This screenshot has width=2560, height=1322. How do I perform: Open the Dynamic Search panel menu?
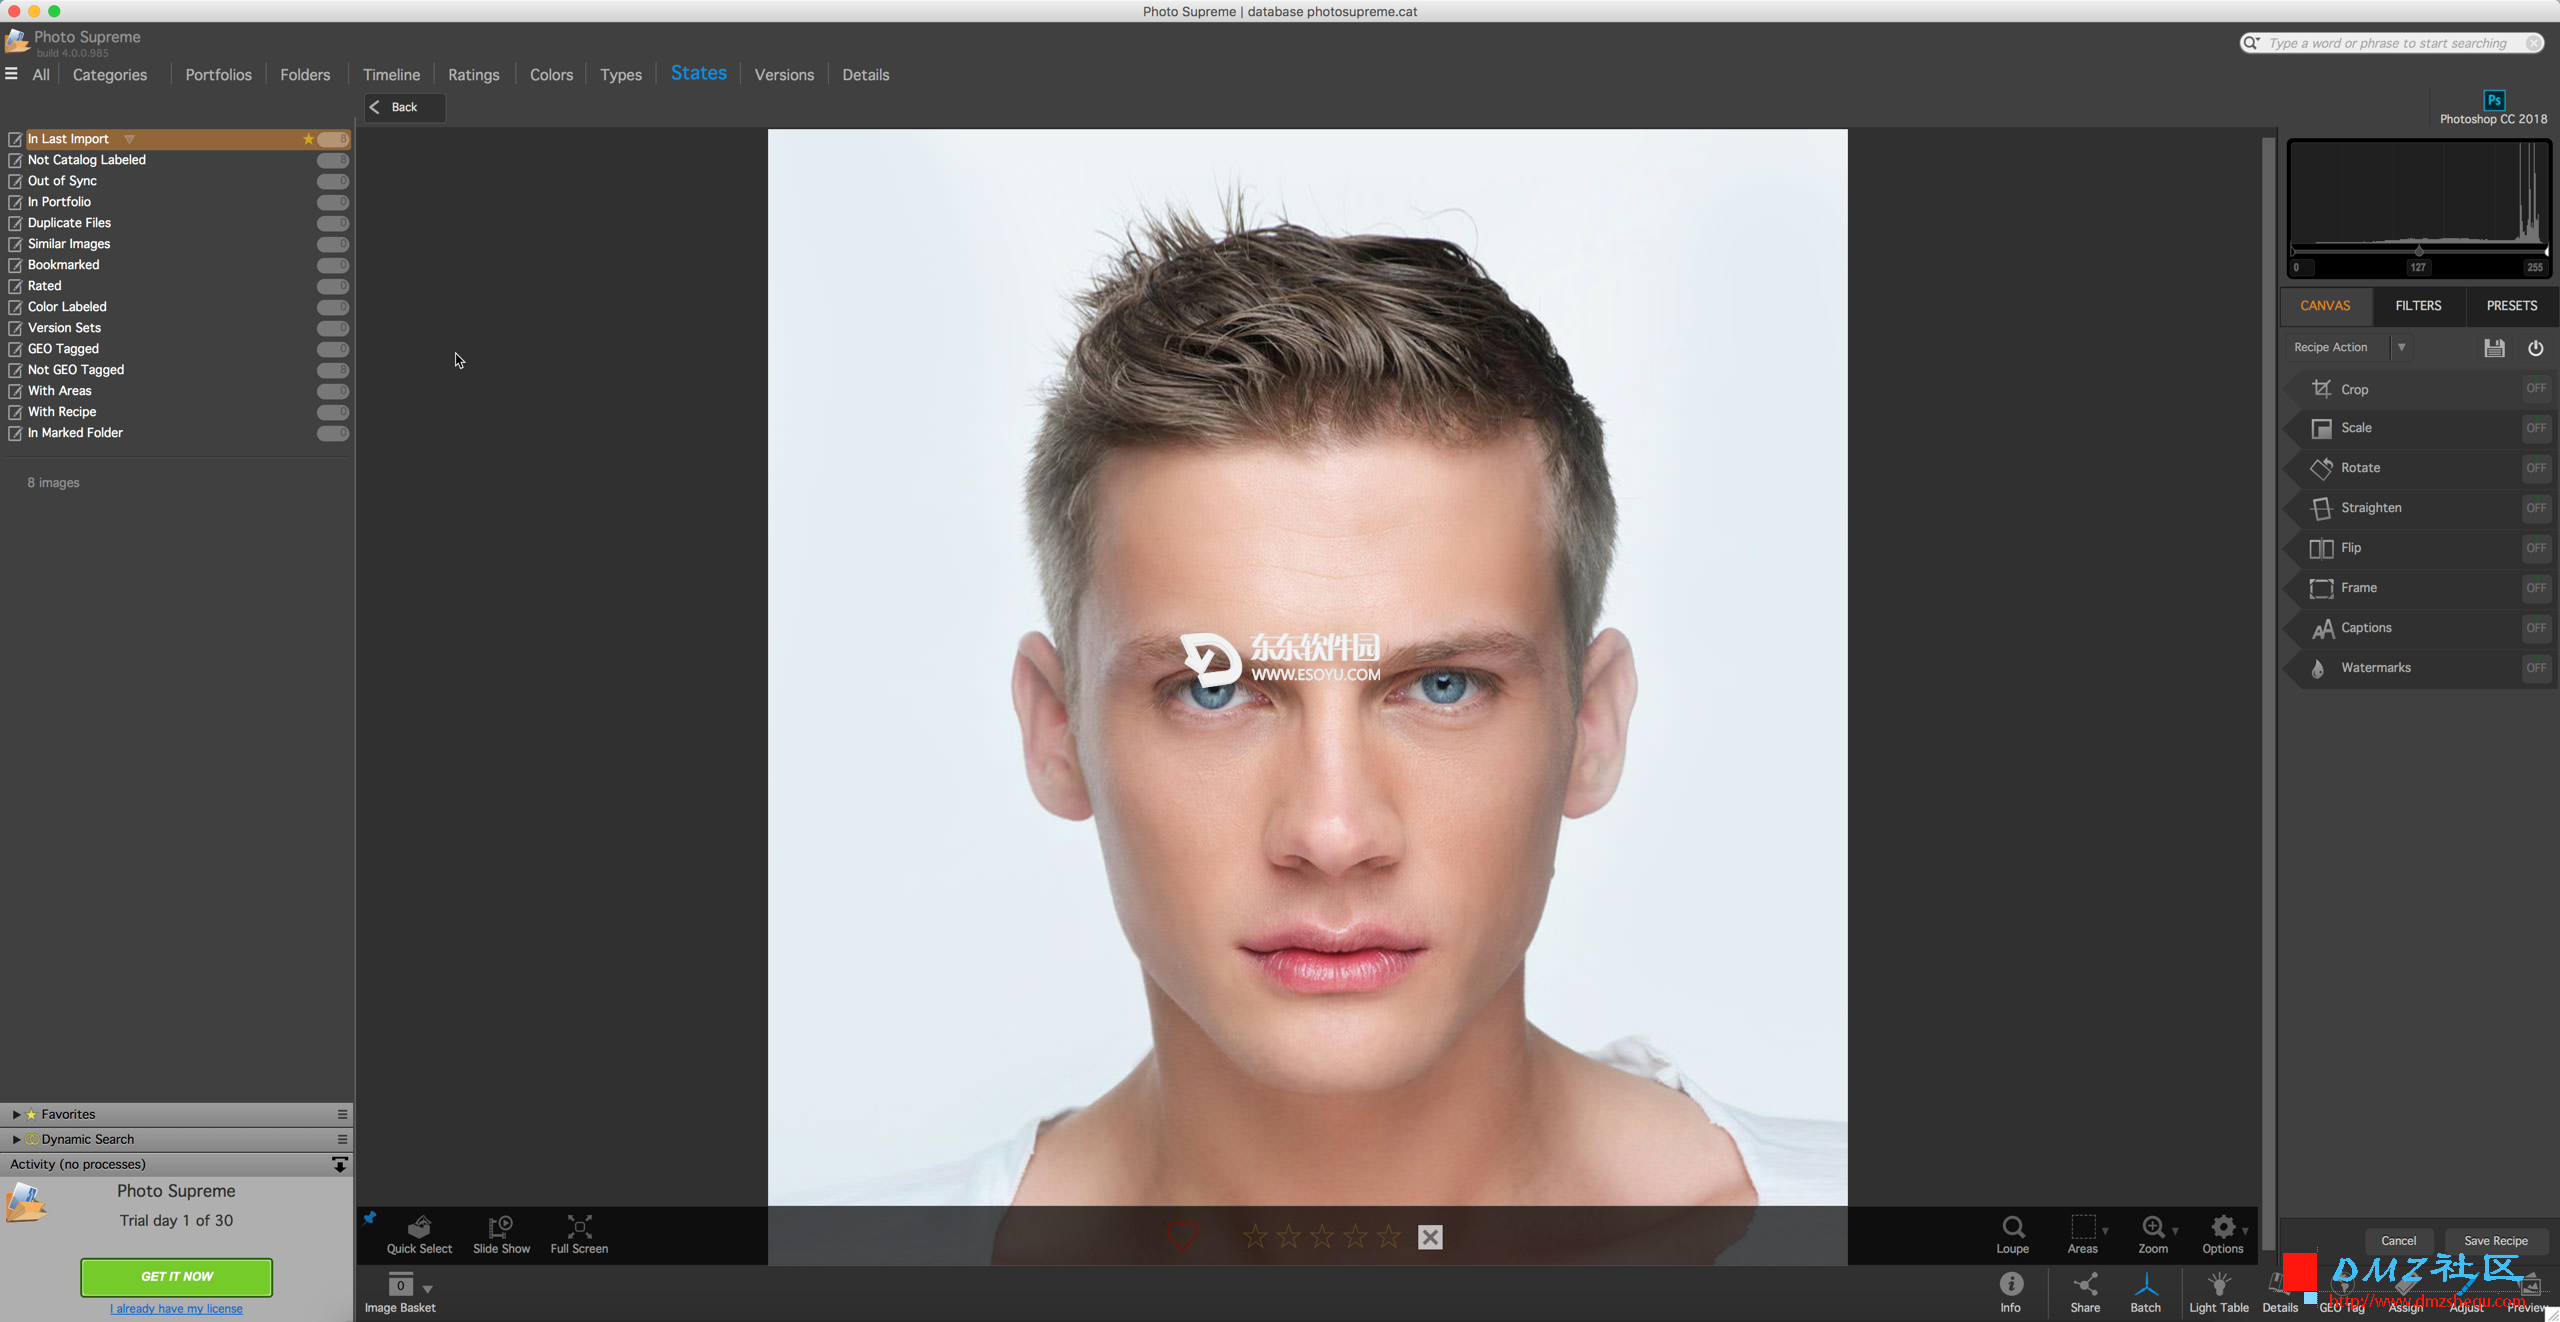(x=342, y=1139)
